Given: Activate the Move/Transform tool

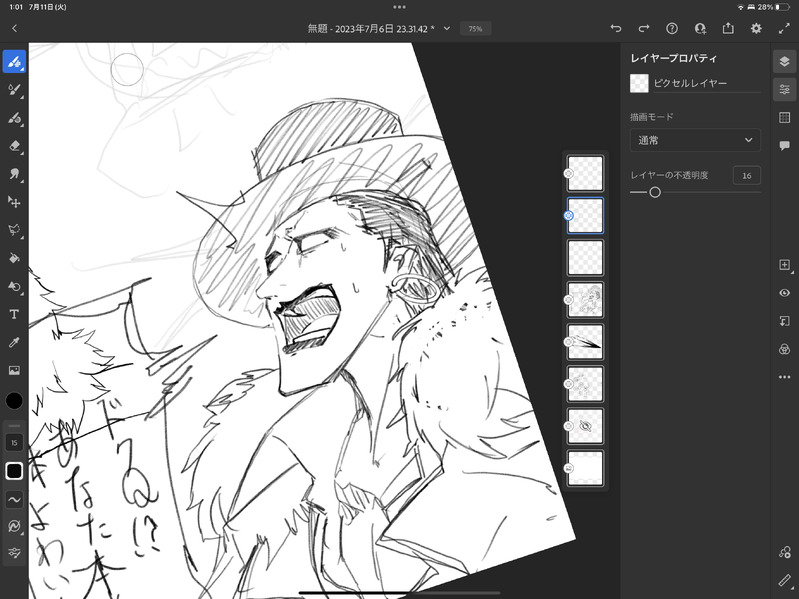Looking at the screenshot, I should click(x=14, y=202).
